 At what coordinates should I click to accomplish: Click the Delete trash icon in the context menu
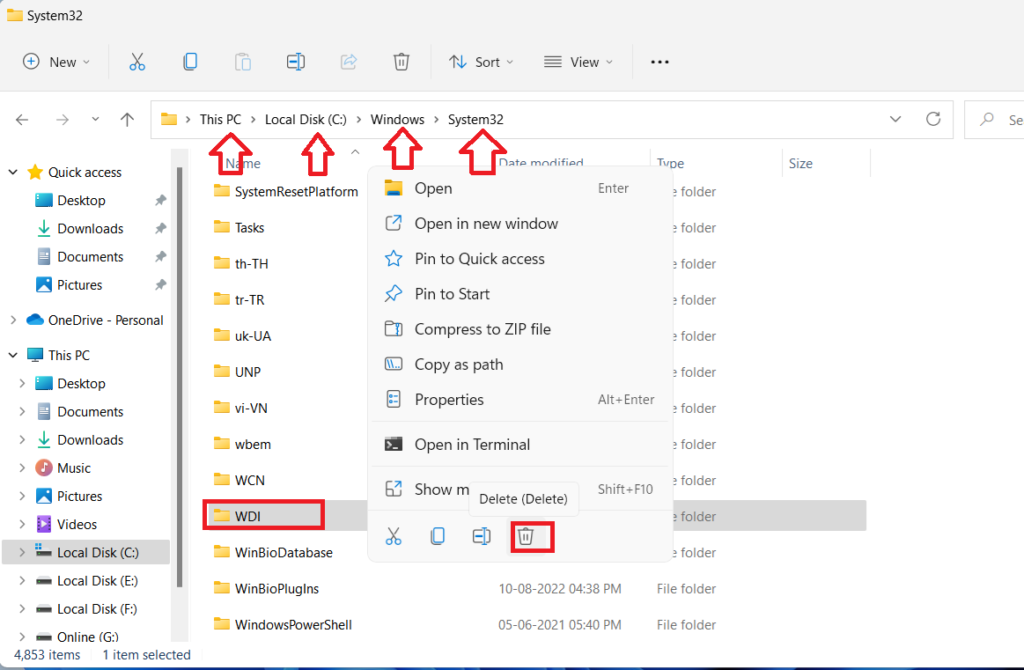tap(526, 537)
